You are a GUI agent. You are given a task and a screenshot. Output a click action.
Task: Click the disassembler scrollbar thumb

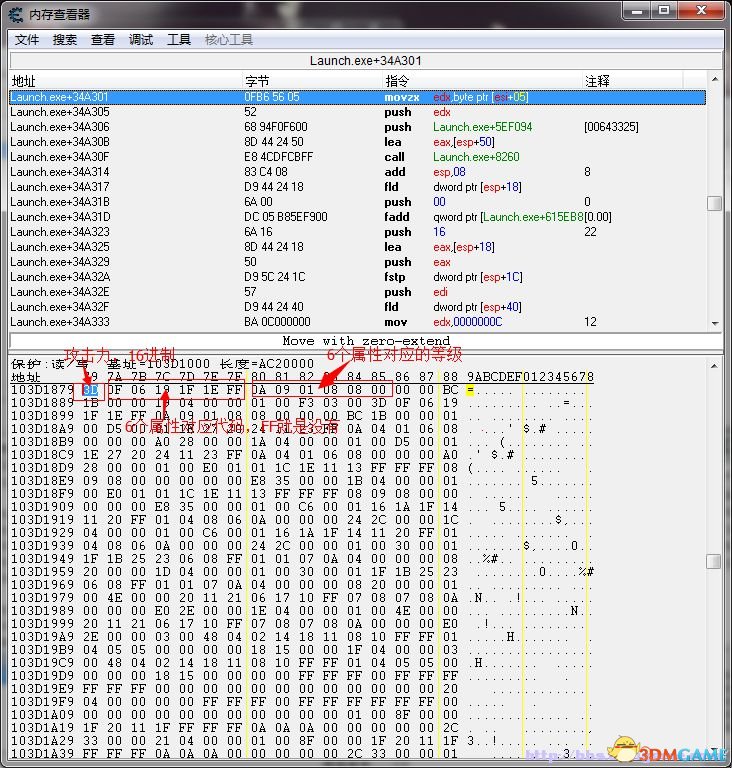[x=715, y=203]
